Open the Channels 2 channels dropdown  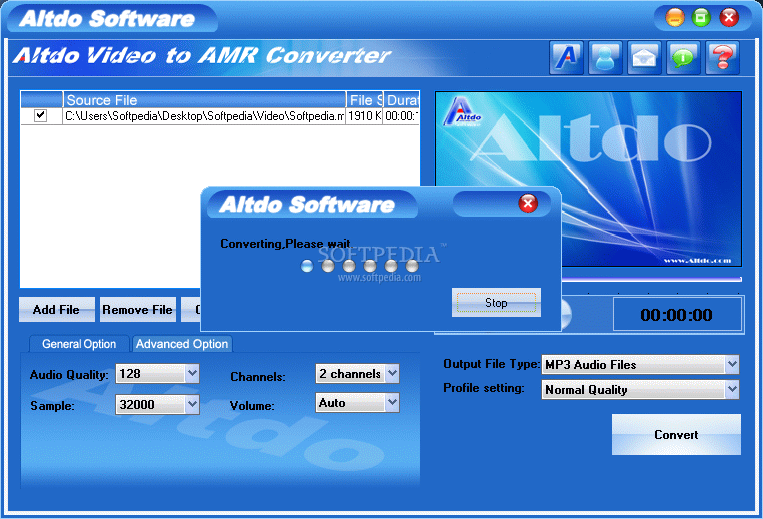point(392,374)
